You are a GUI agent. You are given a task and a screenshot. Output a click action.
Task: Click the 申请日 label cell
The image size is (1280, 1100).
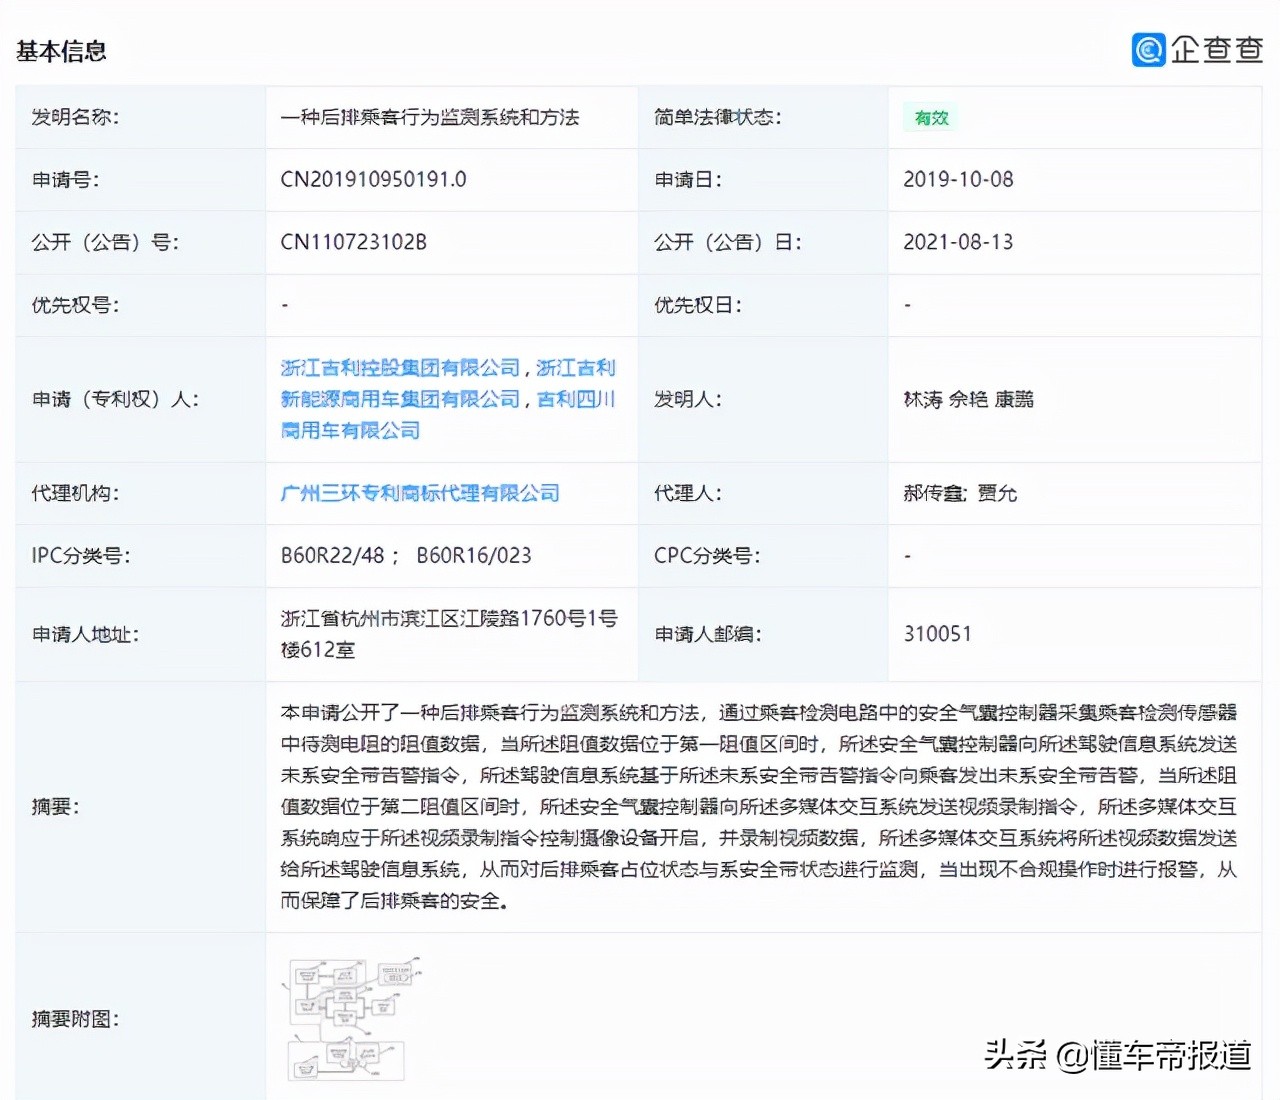pyautogui.click(x=763, y=180)
